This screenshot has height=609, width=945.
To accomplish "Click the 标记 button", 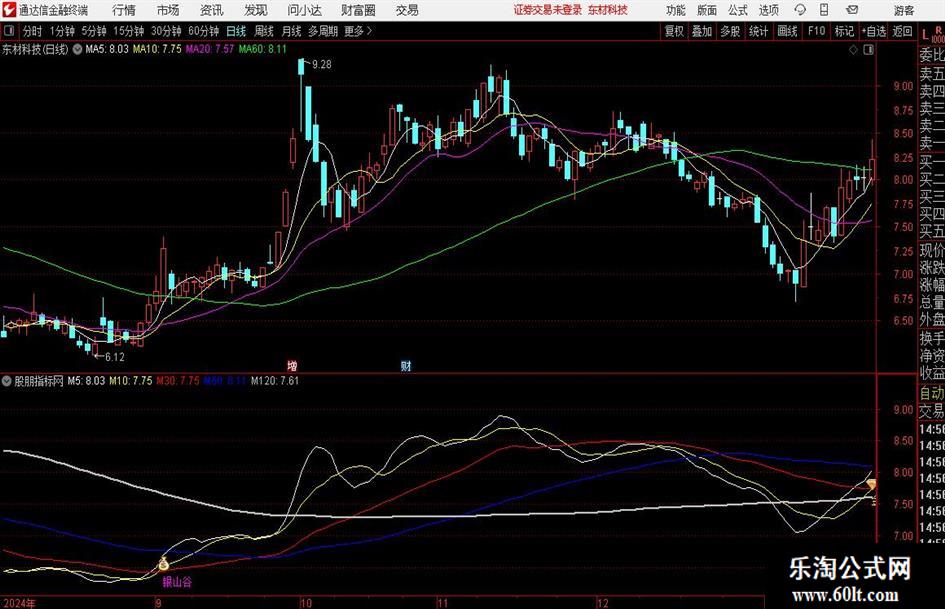I will pos(844,31).
